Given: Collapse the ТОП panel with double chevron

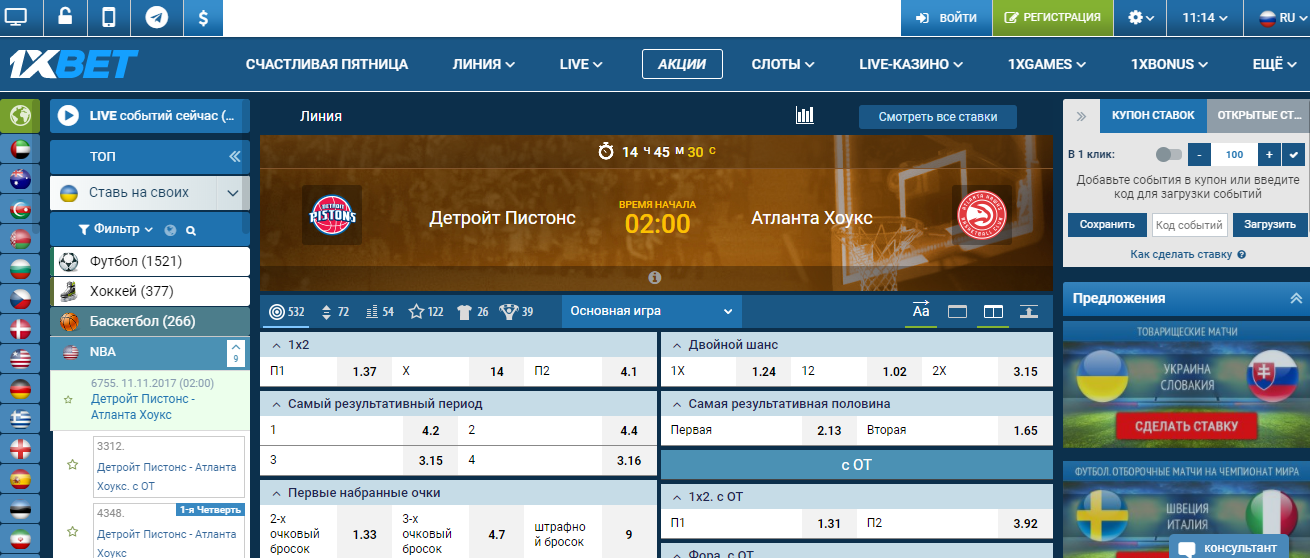Looking at the screenshot, I should click(235, 157).
